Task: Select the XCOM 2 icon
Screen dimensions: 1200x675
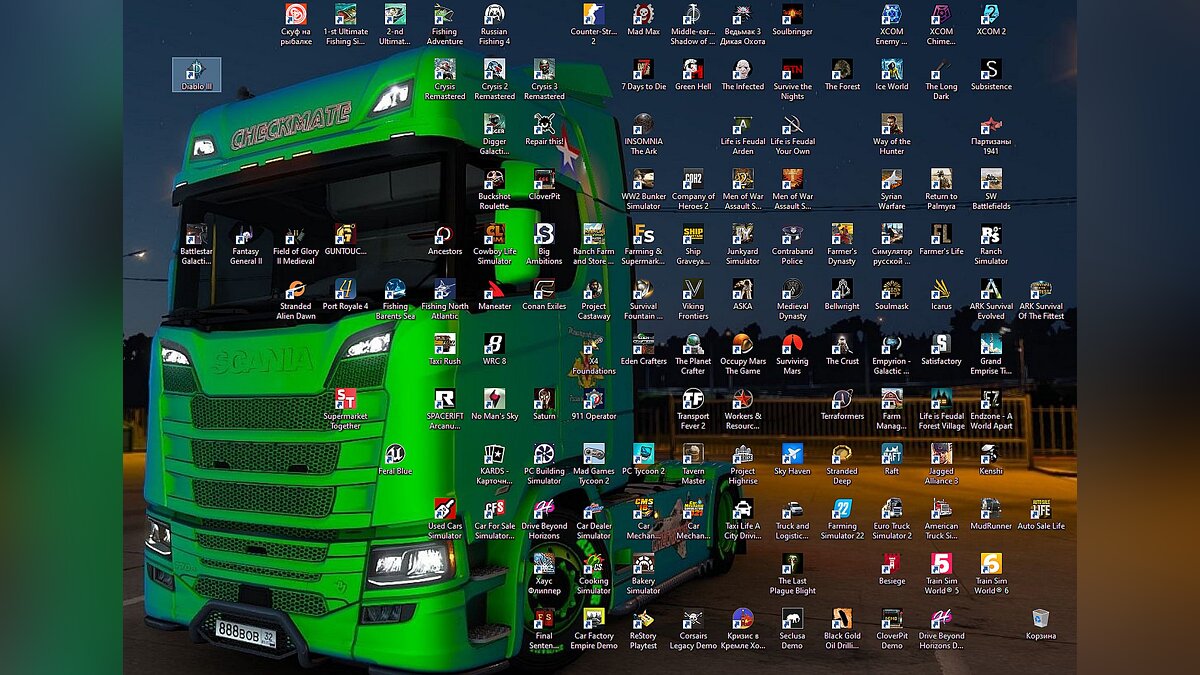Action: click(990, 20)
